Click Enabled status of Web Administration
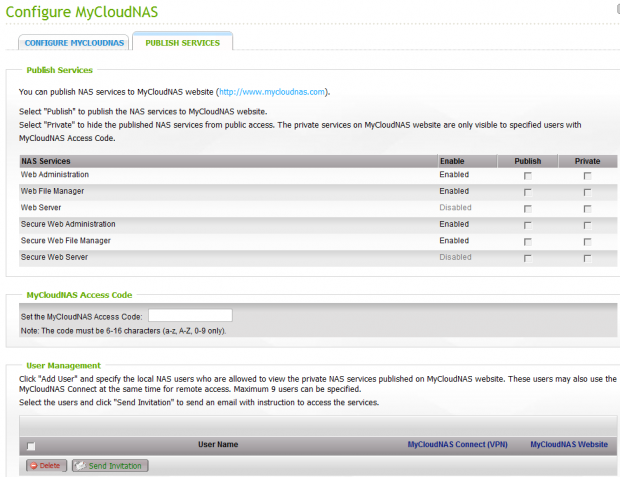This screenshot has height=477, width=620. (454, 174)
